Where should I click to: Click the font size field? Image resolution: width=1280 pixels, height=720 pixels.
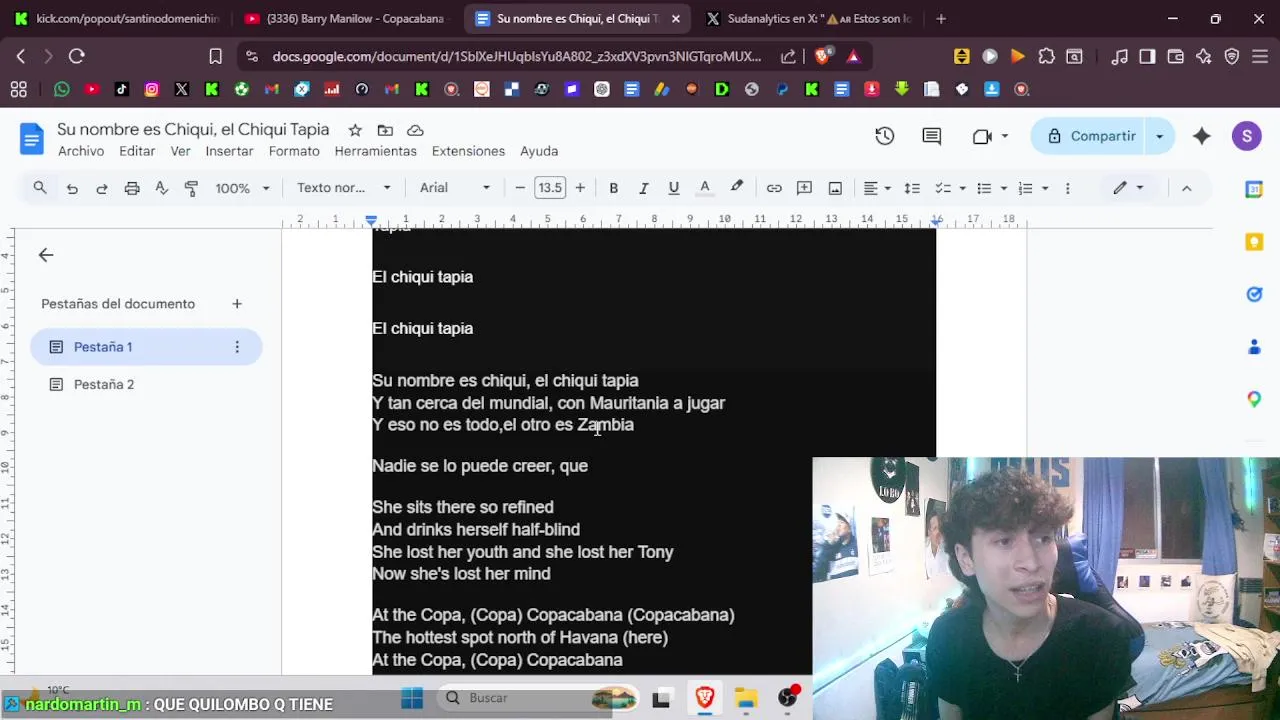[x=550, y=188]
